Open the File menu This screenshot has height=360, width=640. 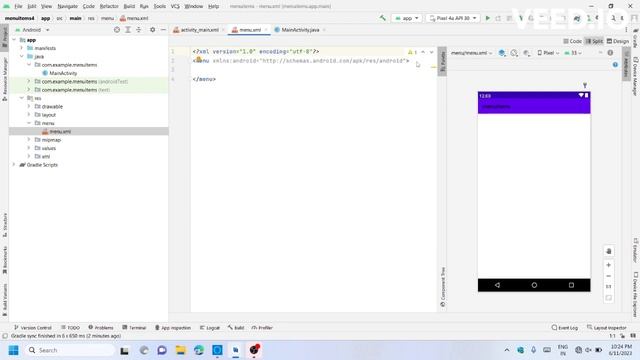(x=18, y=6)
